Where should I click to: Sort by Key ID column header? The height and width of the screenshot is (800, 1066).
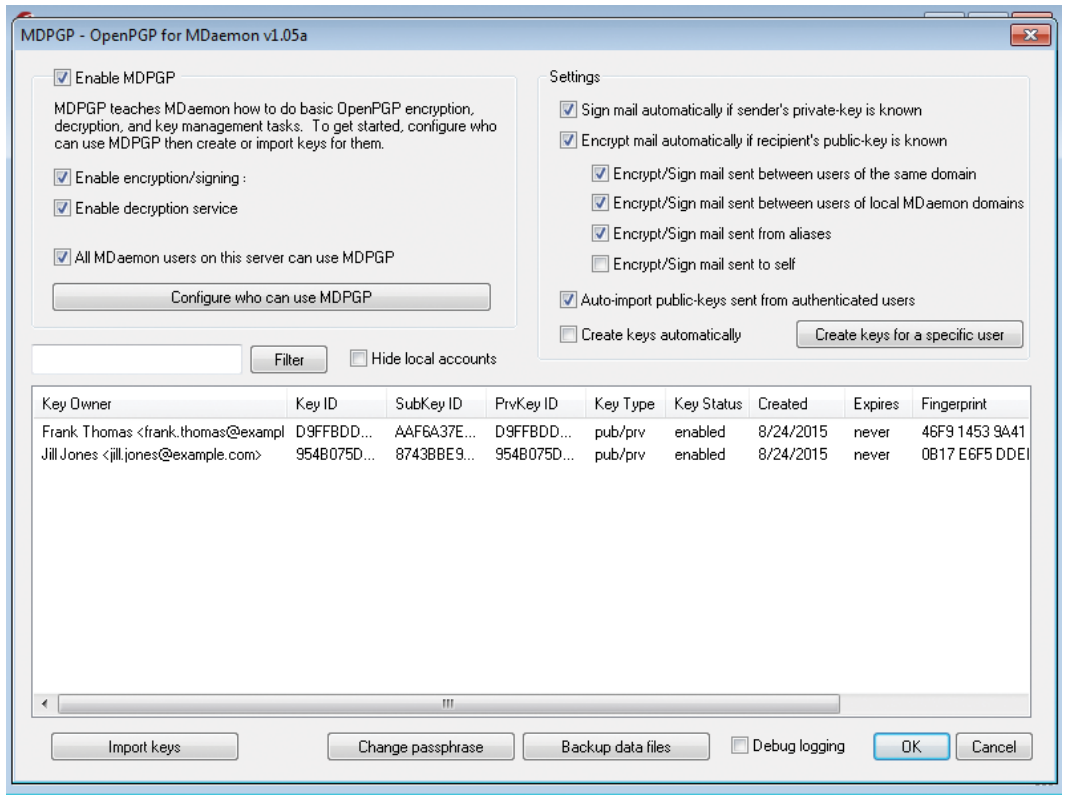click(337, 404)
